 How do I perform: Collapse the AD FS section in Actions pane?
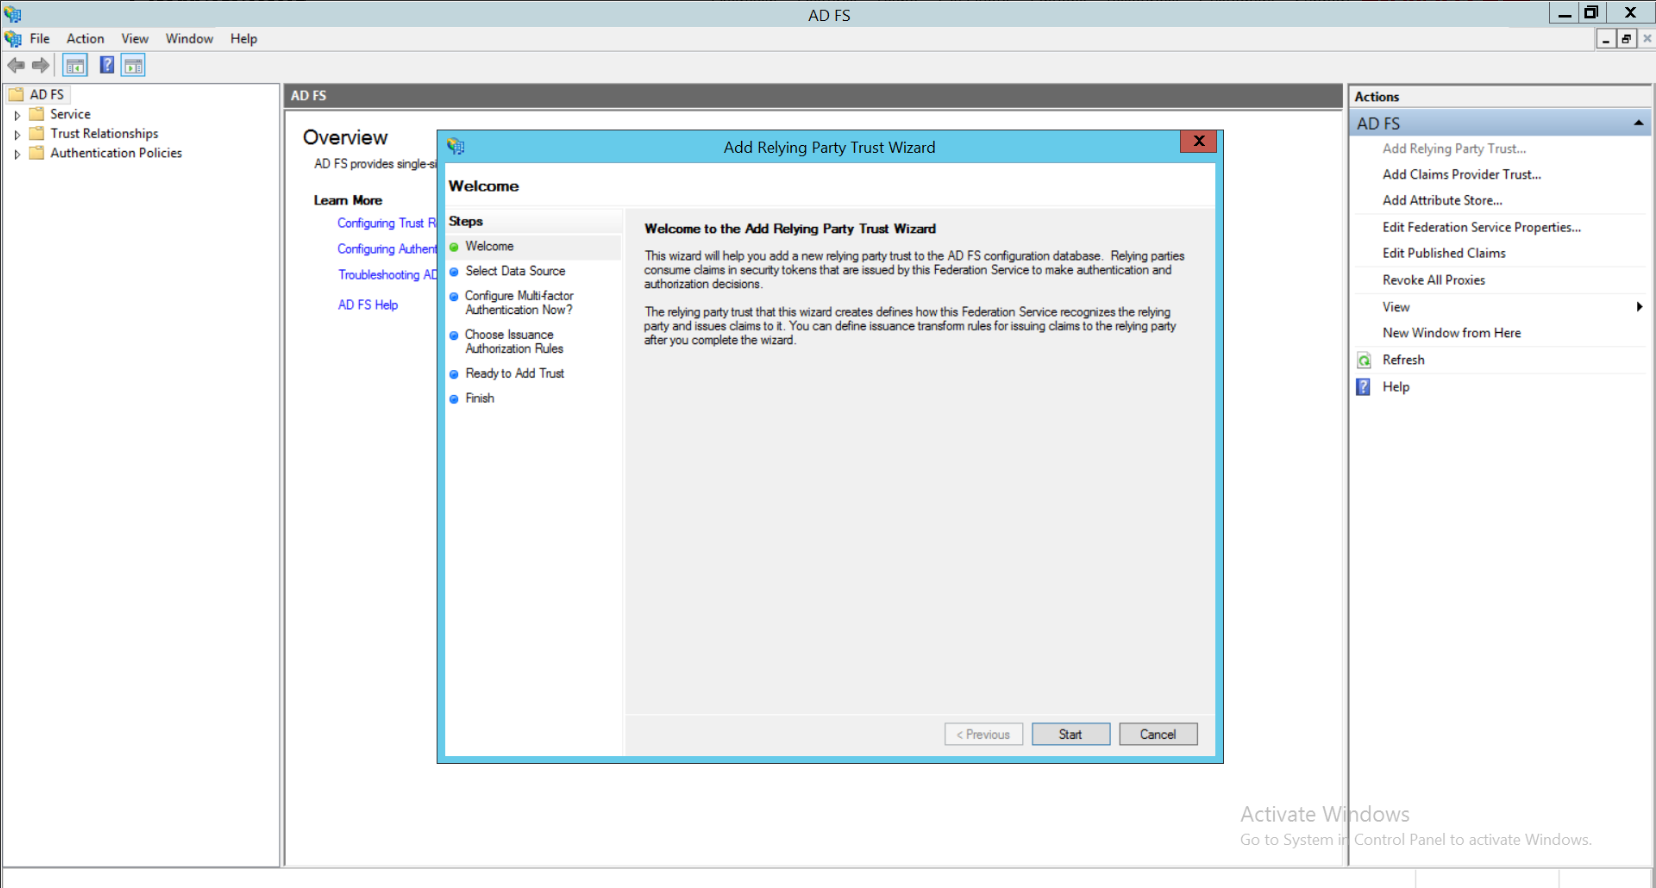1638,123
